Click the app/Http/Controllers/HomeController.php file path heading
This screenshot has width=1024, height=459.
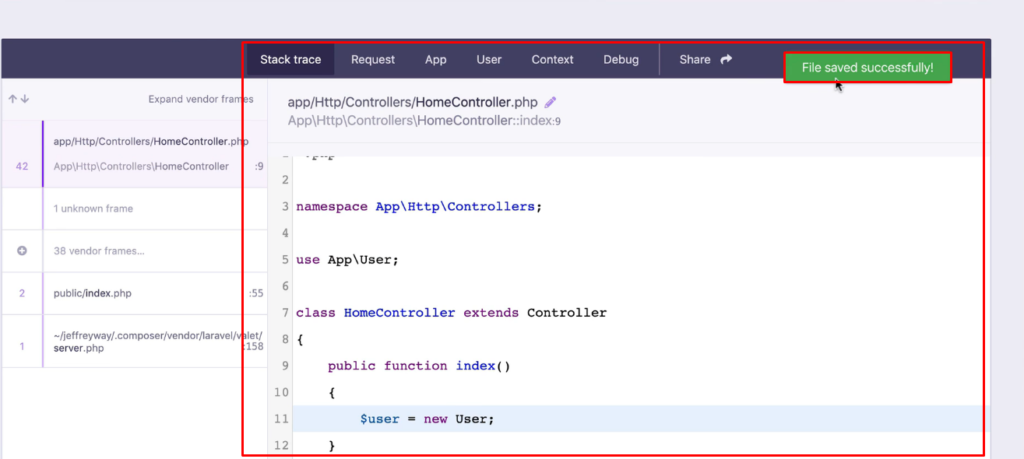[412, 103]
